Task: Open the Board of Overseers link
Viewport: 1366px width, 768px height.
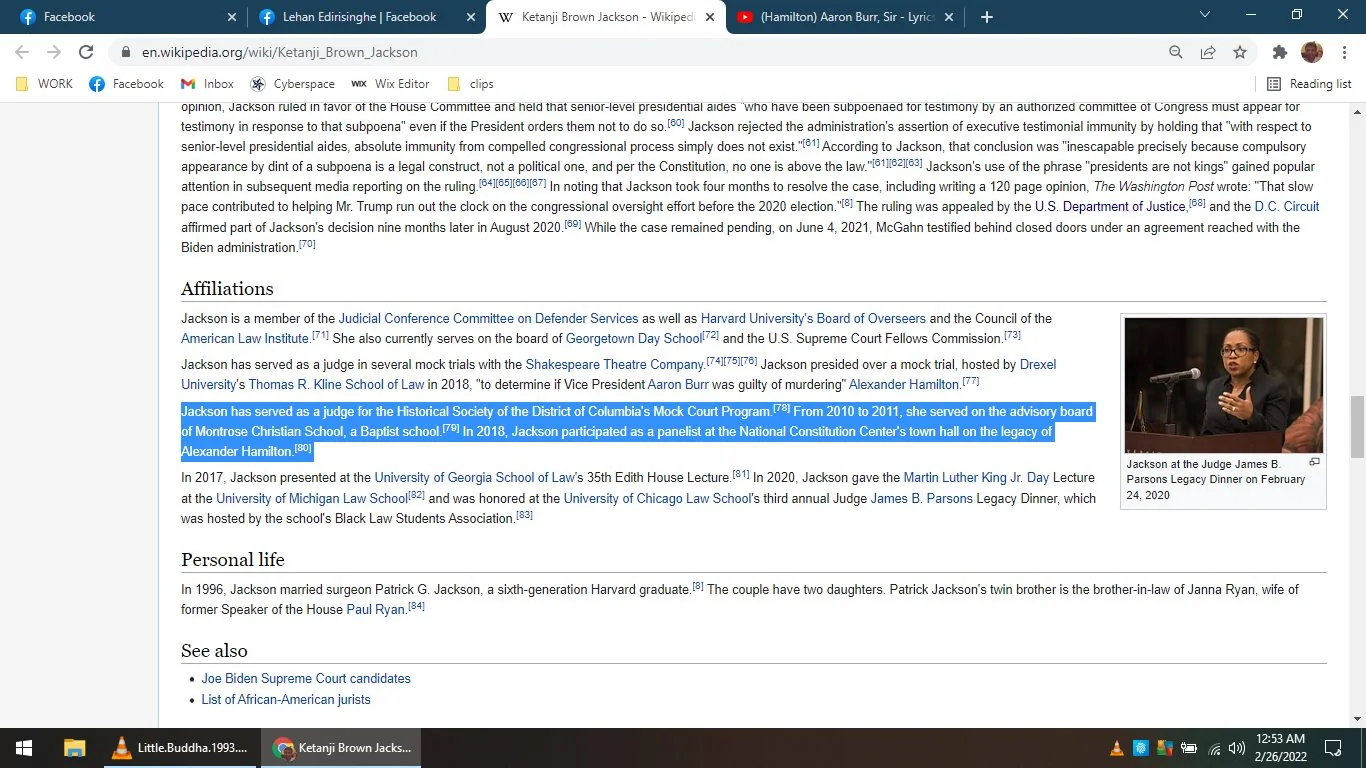Action: pyautogui.click(x=871, y=319)
